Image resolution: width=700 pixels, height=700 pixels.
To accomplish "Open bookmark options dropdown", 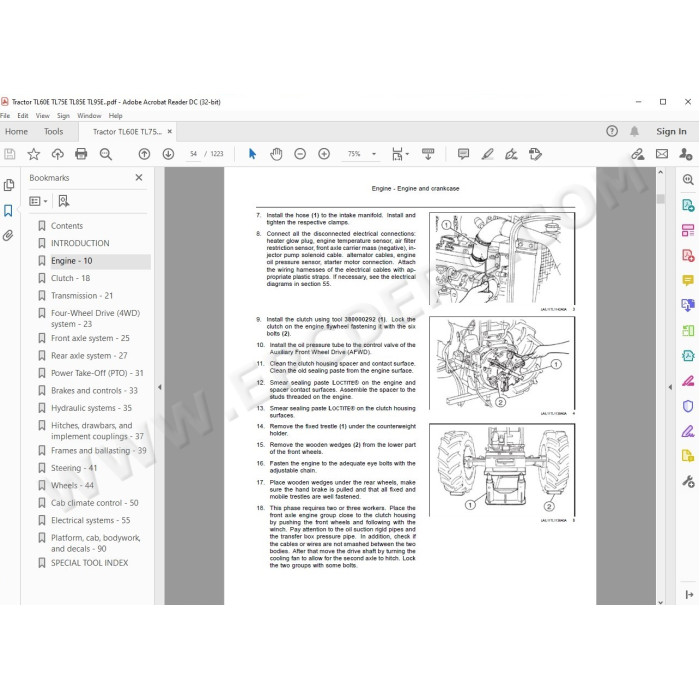I will [x=38, y=201].
